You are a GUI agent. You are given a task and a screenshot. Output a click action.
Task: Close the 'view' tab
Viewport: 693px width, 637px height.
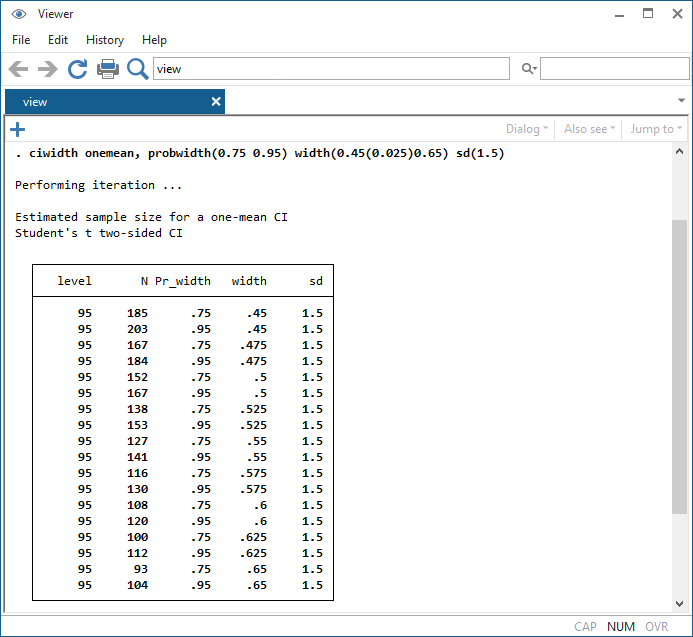[216, 102]
